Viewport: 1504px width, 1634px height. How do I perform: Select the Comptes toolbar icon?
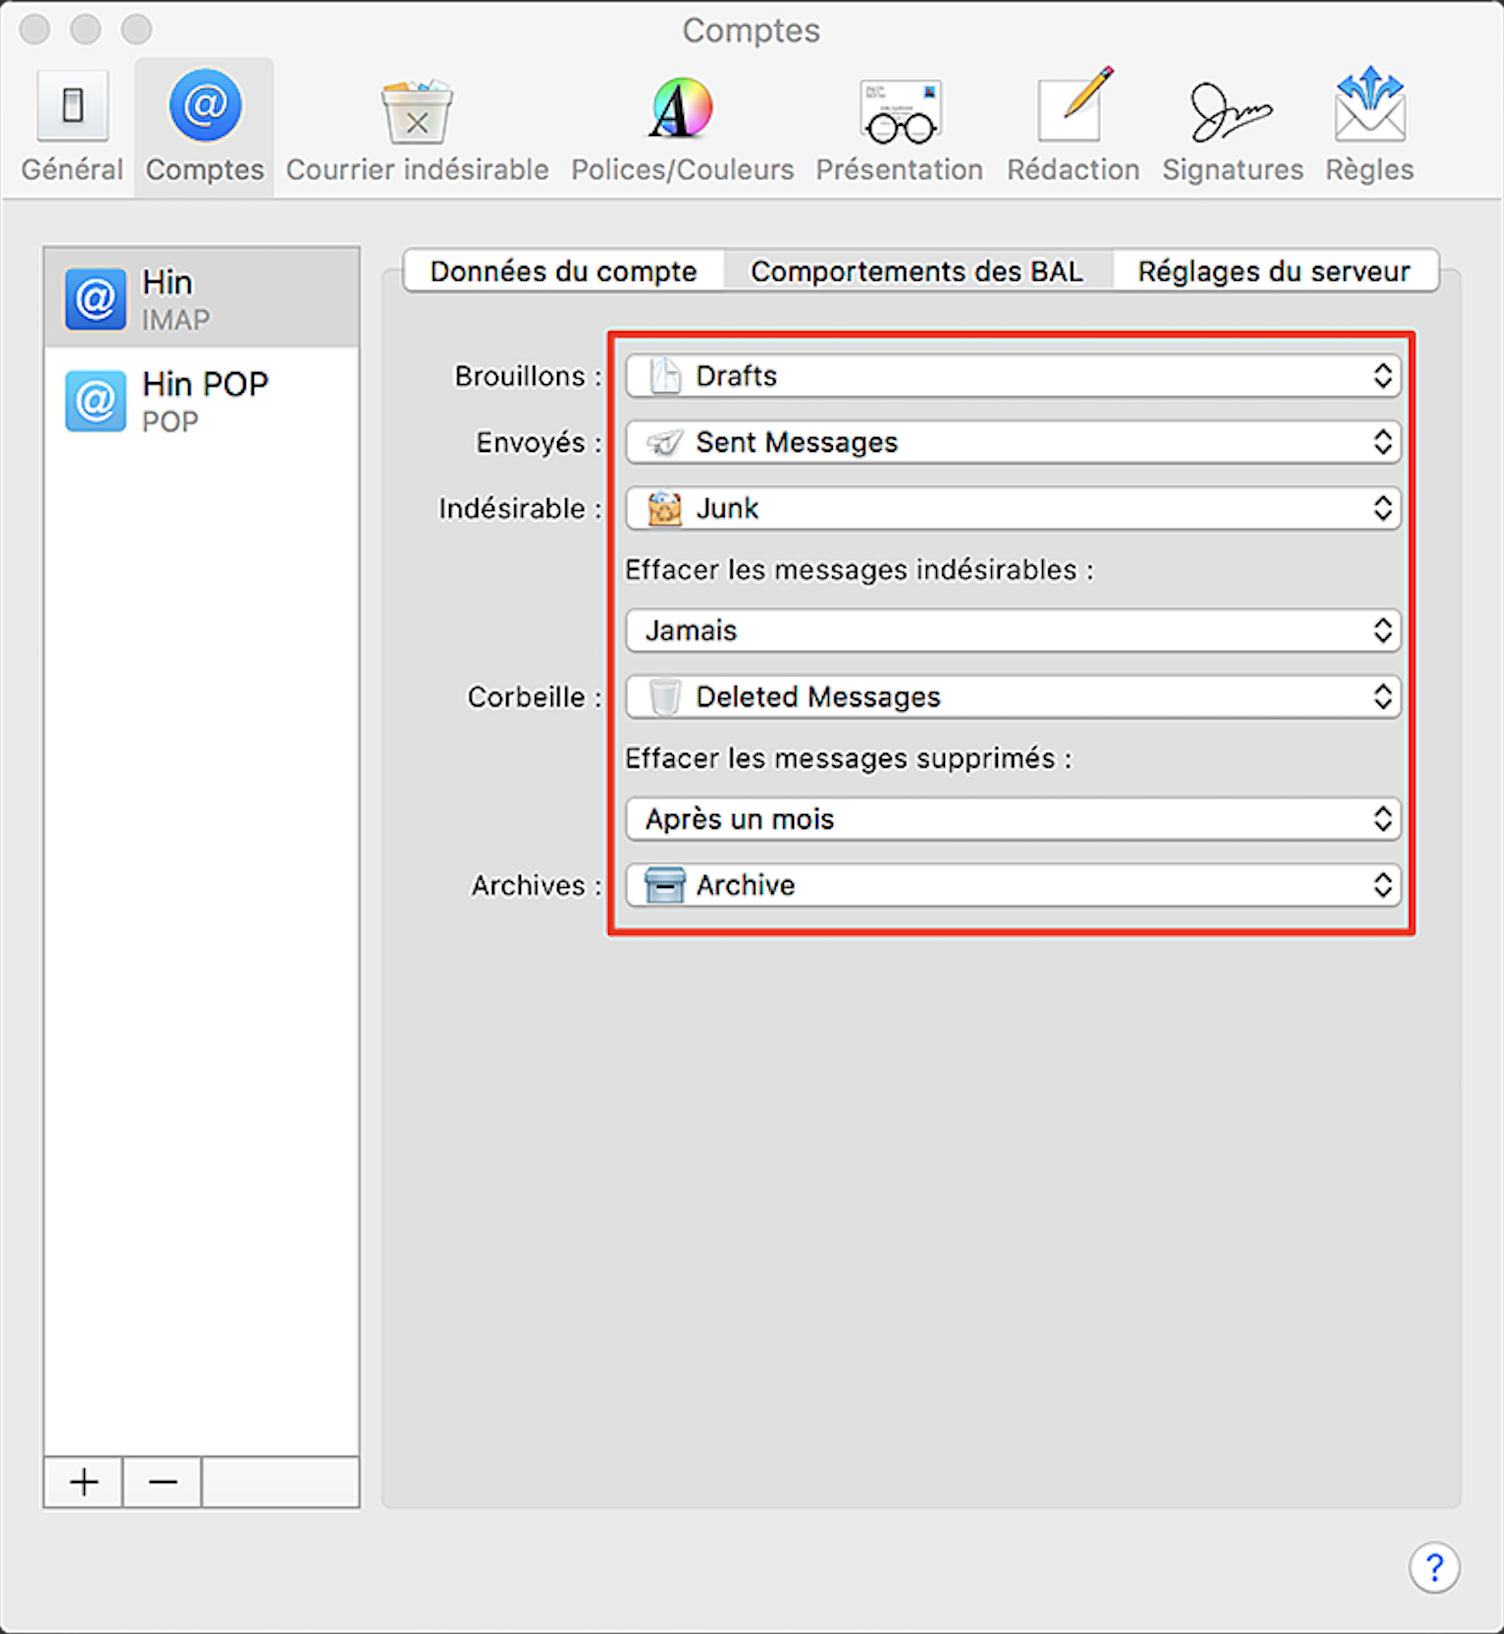pyautogui.click(x=205, y=127)
